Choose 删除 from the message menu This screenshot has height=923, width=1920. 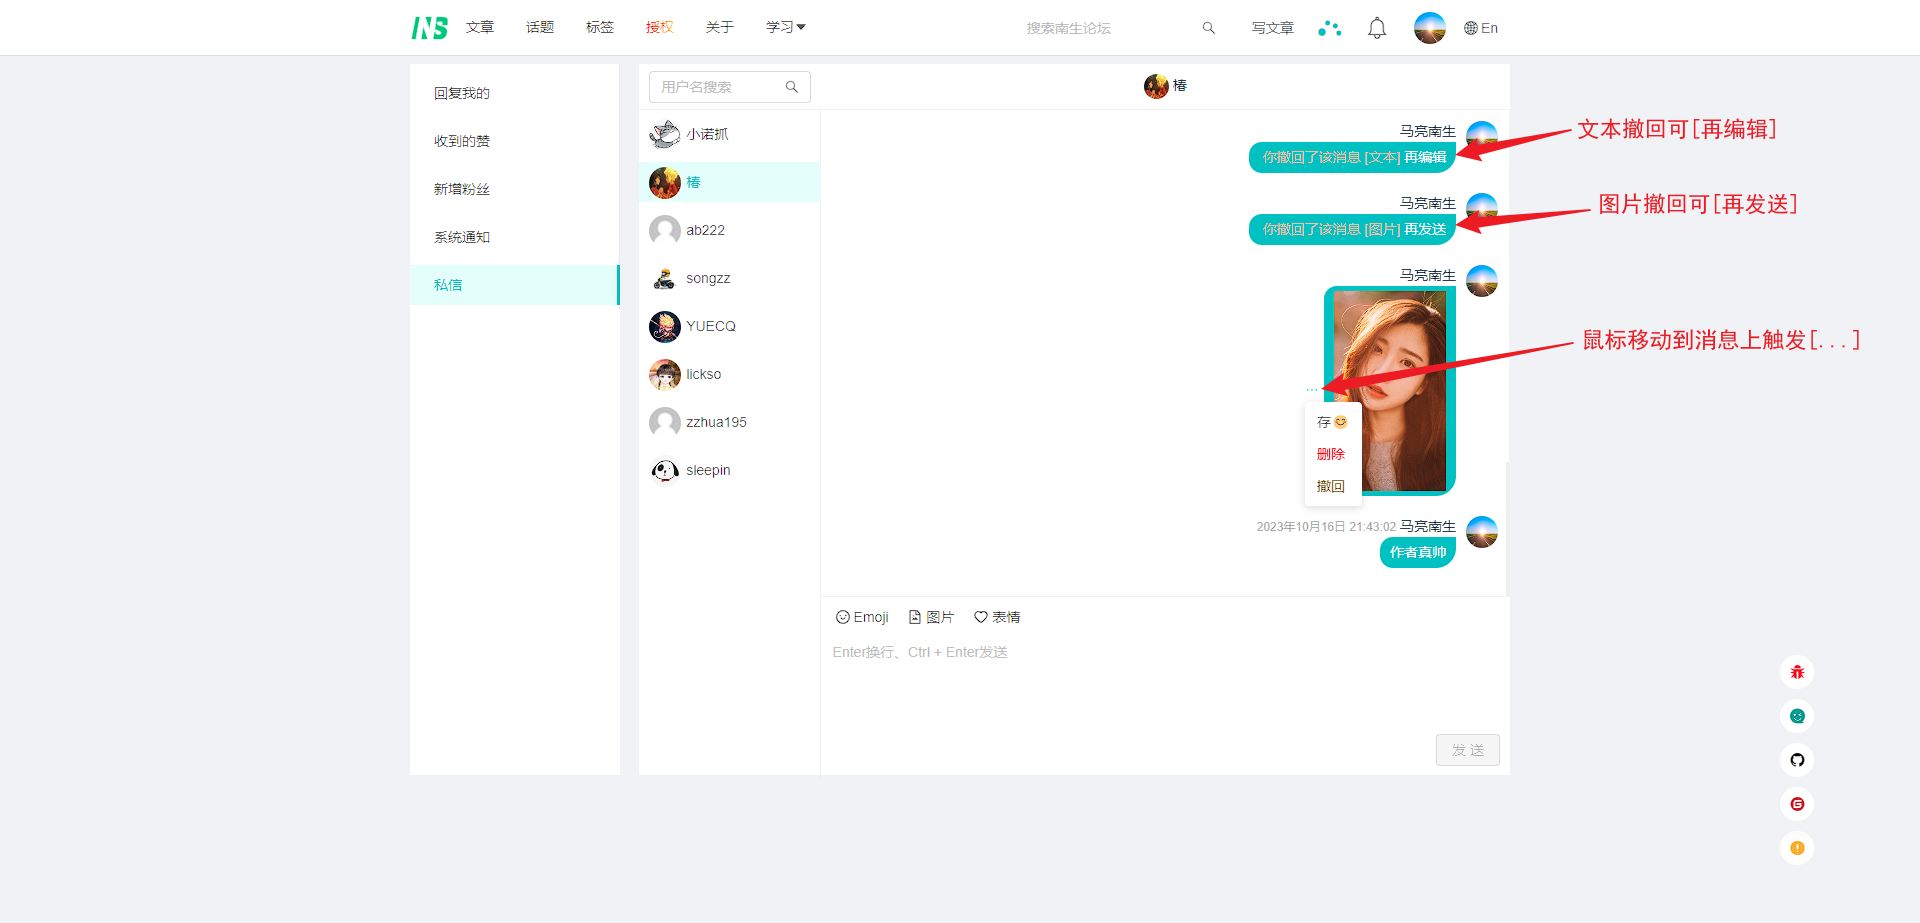[x=1330, y=454]
